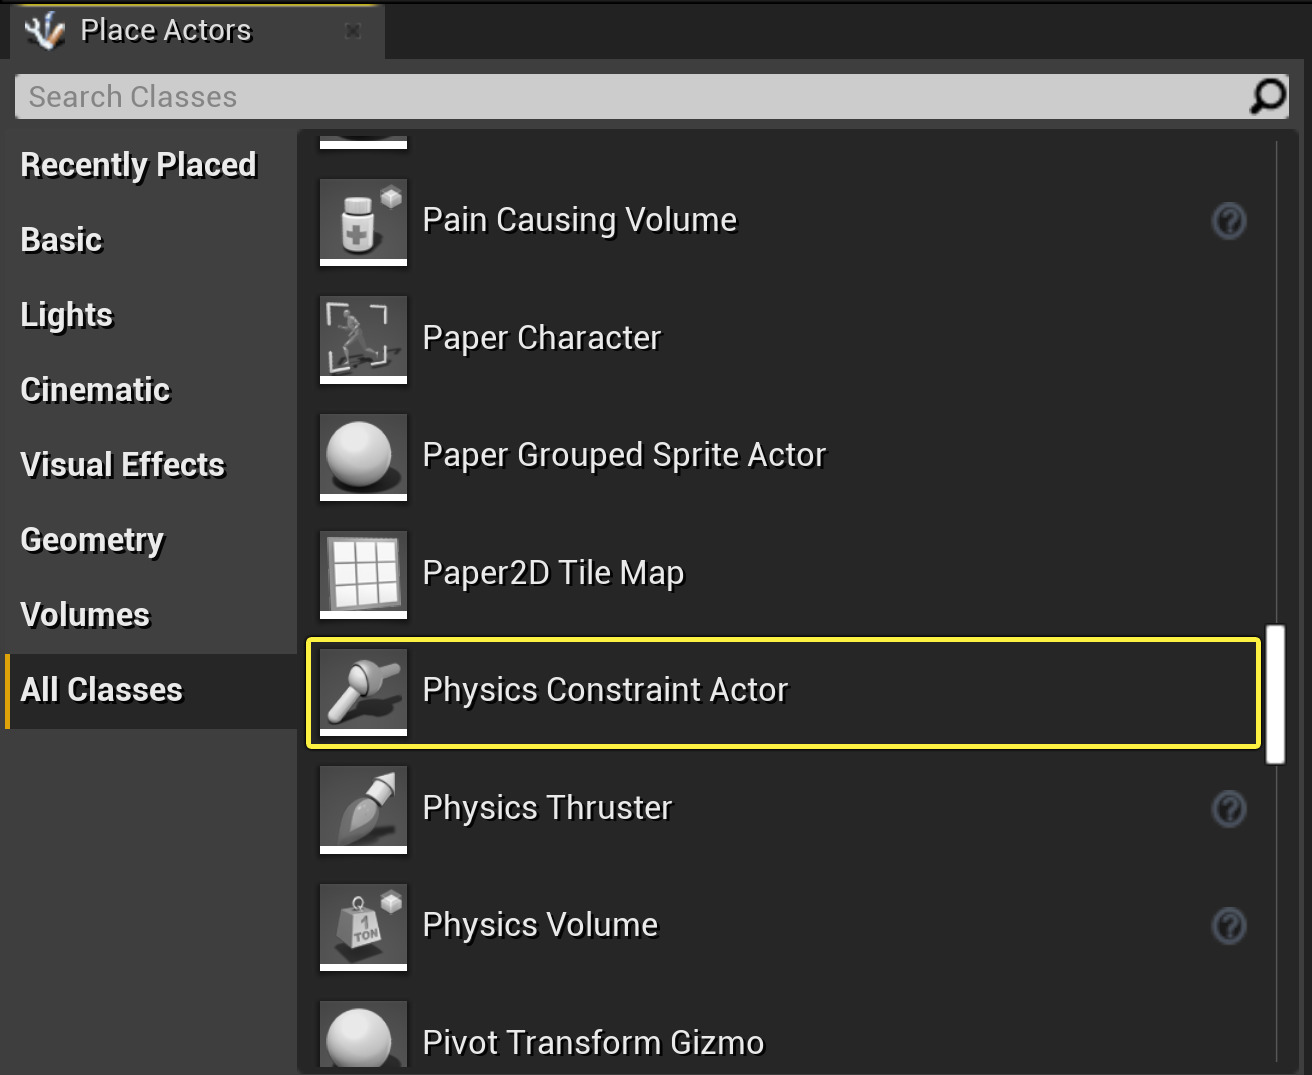The width and height of the screenshot is (1312, 1075).
Task: Select the Physics Volume weight icon
Action: tap(363, 927)
